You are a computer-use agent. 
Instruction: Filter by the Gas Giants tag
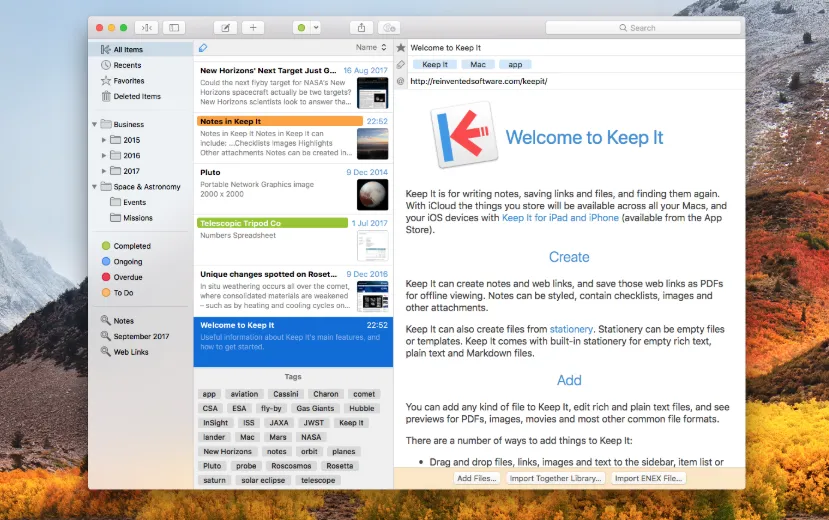(315, 408)
